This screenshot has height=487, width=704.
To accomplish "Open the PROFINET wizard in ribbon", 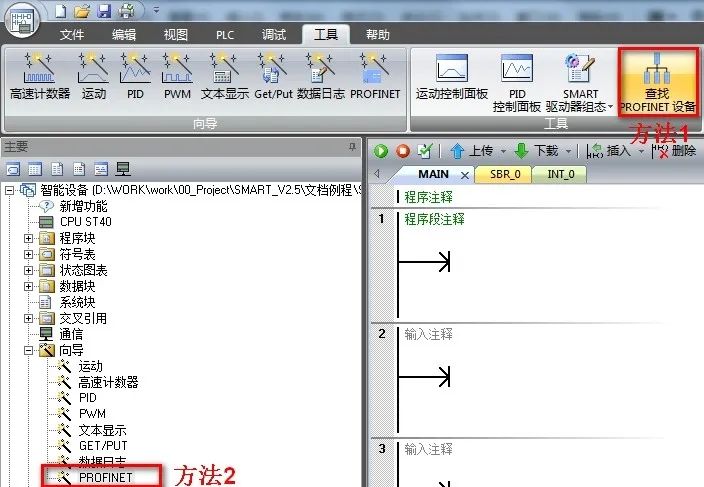I will (374, 76).
